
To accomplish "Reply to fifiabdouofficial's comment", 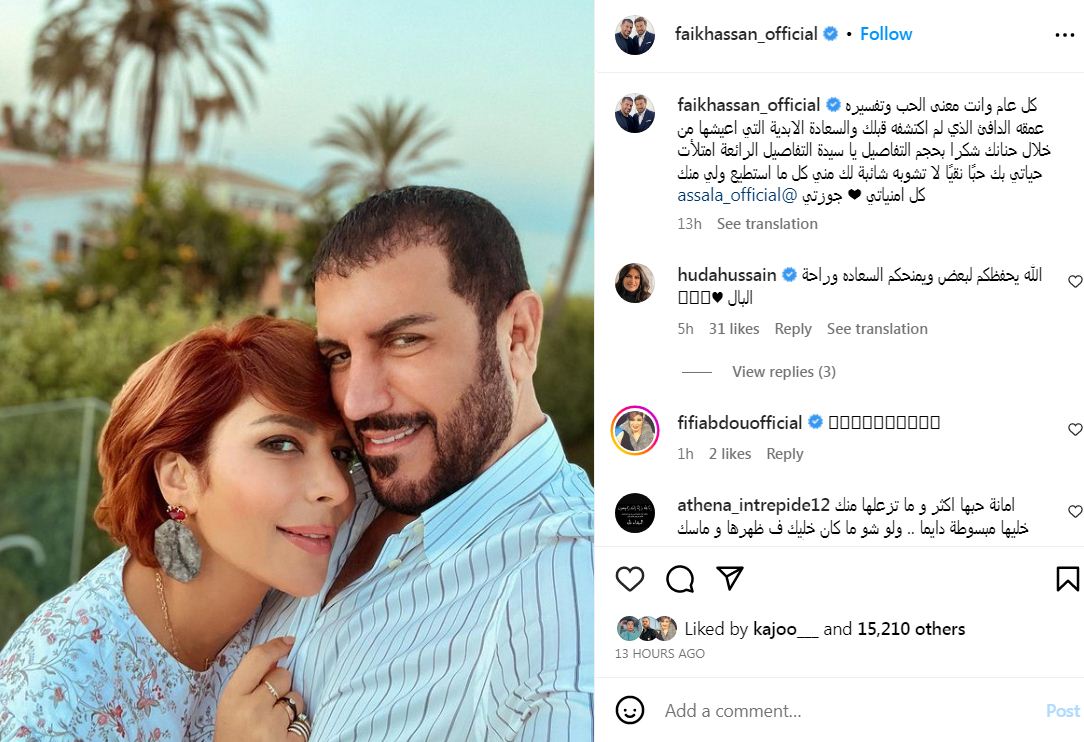I will click(785, 454).
